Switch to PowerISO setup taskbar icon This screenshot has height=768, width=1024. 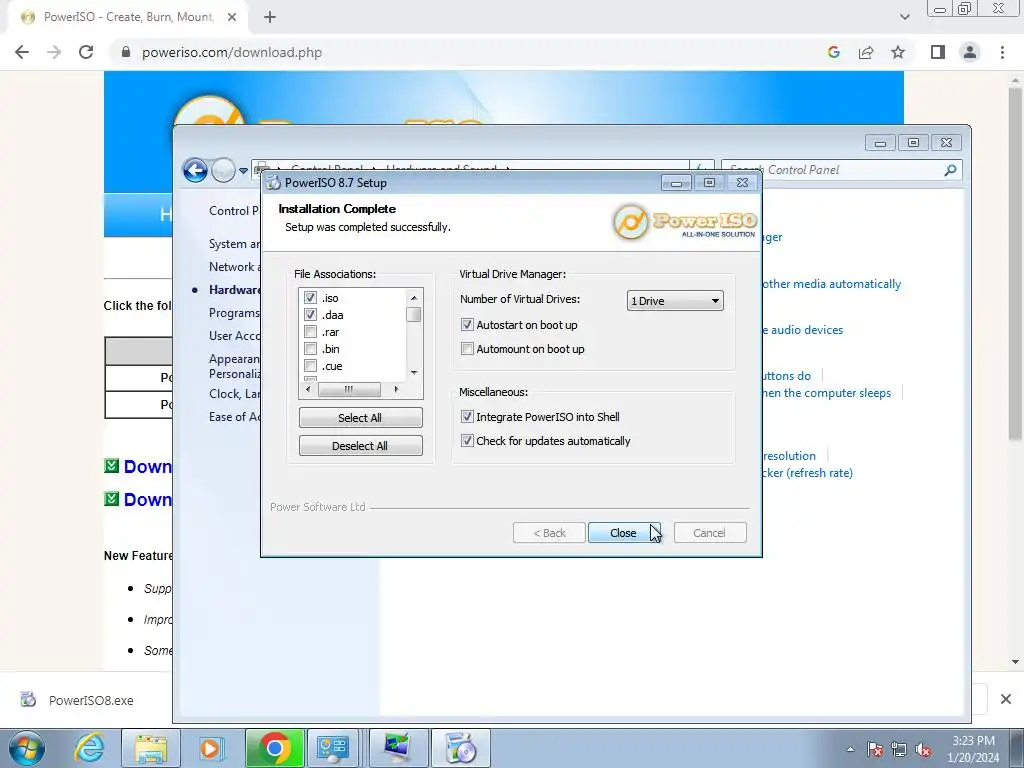point(461,748)
